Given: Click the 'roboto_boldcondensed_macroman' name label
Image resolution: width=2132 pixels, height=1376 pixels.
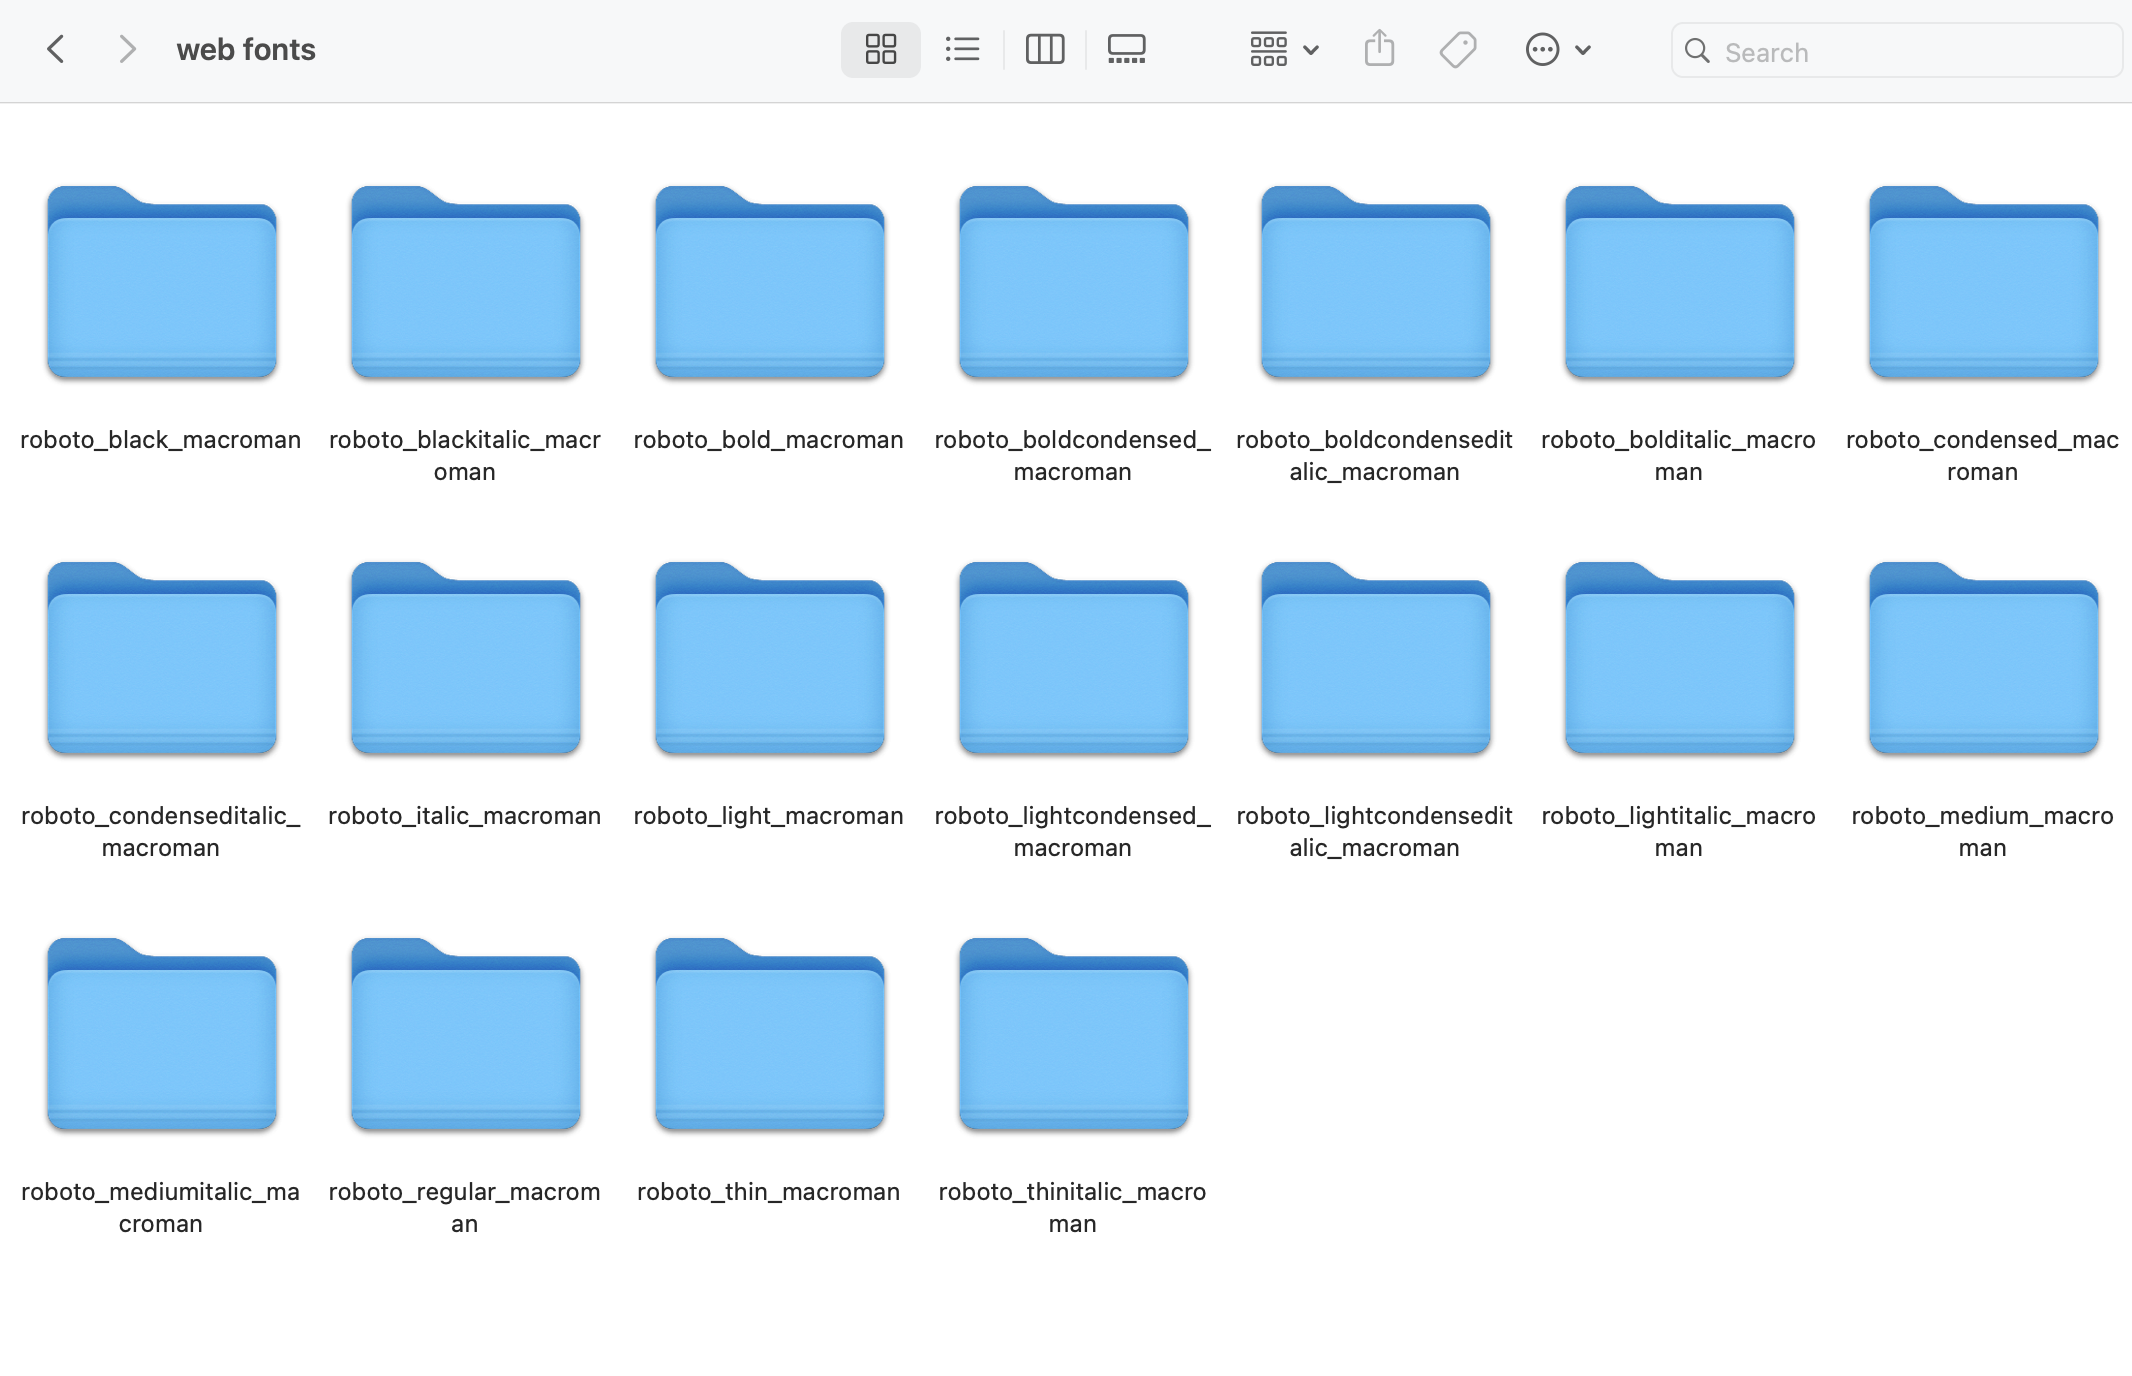Looking at the screenshot, I should tap(1072, 456).
